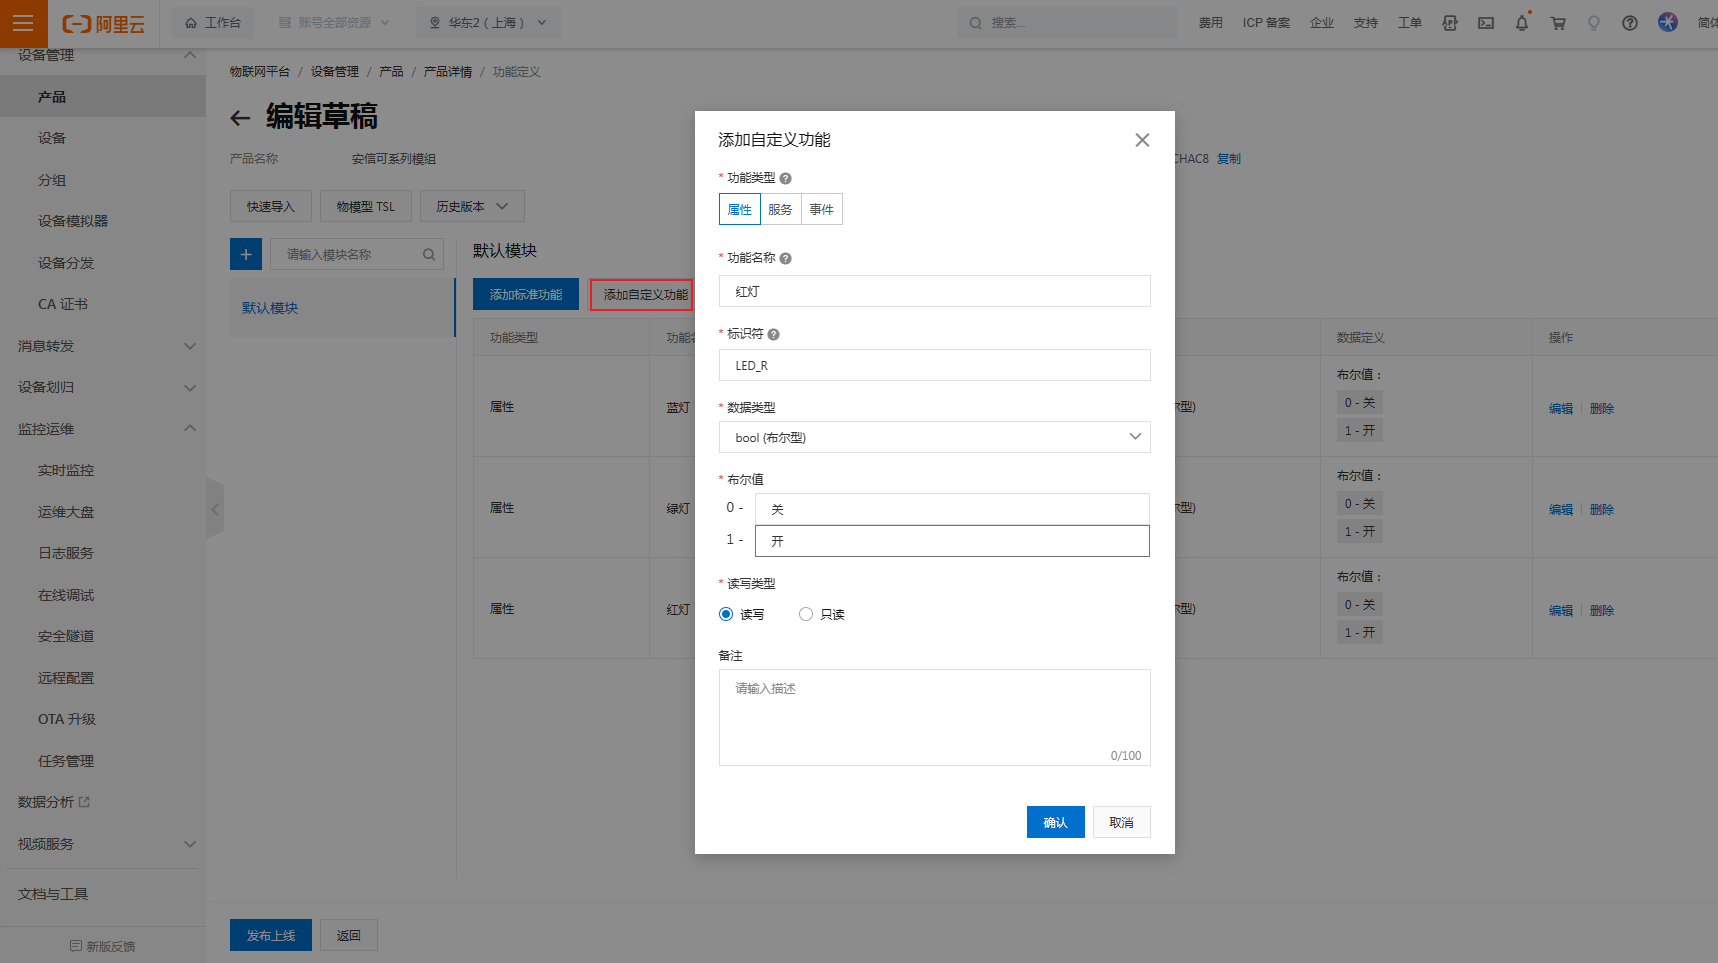
Task: Click the lightbulb tips icon
Action: pyautogui.click(x=1594, y=23)
